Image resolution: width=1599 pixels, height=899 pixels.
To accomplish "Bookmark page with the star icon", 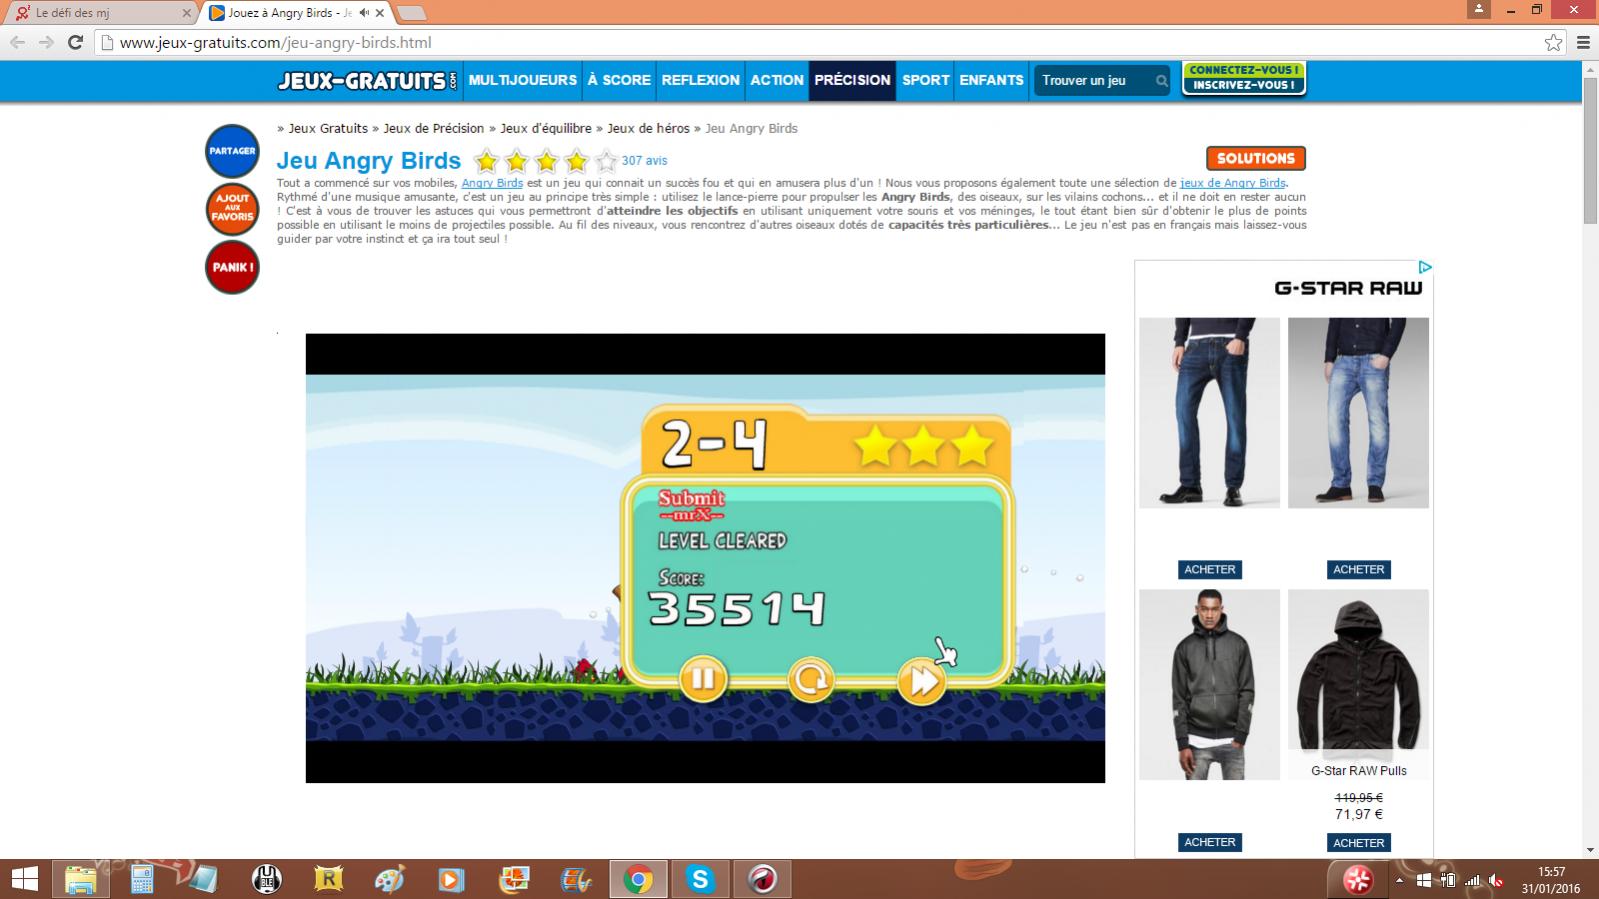I will click(1553, 43).
